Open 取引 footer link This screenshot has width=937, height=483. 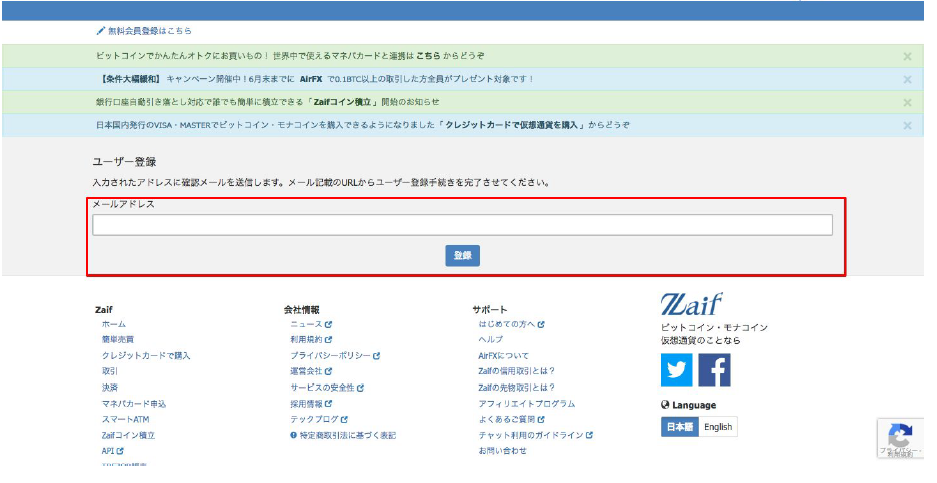(x=110, y=371)
